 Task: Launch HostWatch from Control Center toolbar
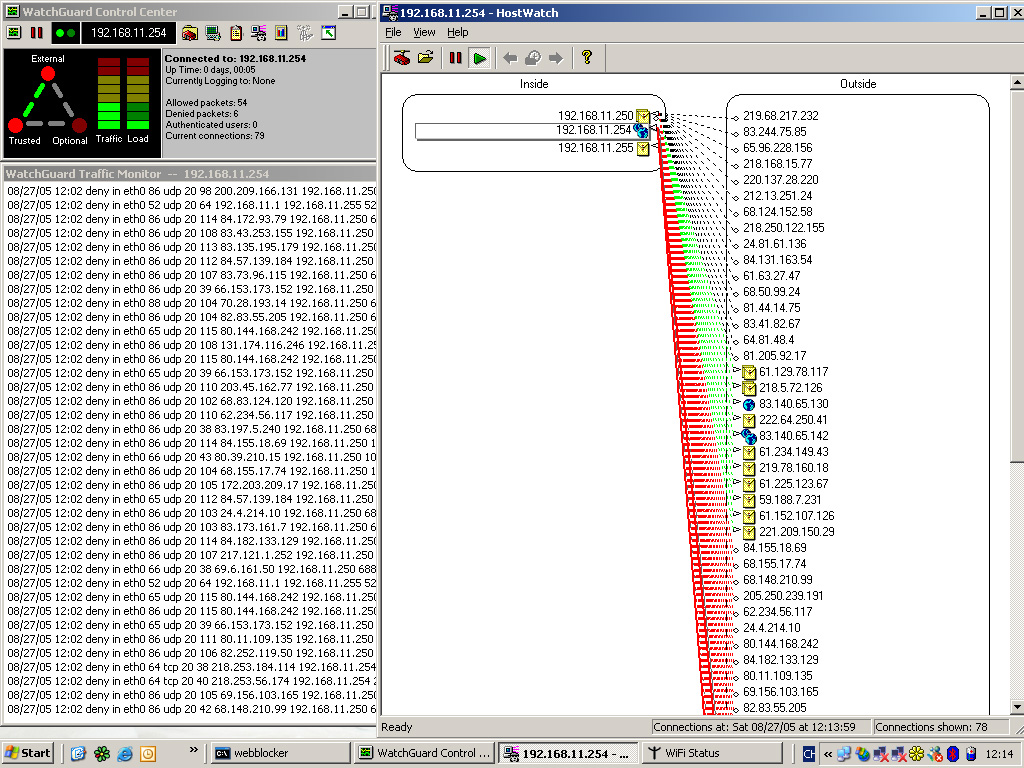pyautogui.click(x=259, y=33)
